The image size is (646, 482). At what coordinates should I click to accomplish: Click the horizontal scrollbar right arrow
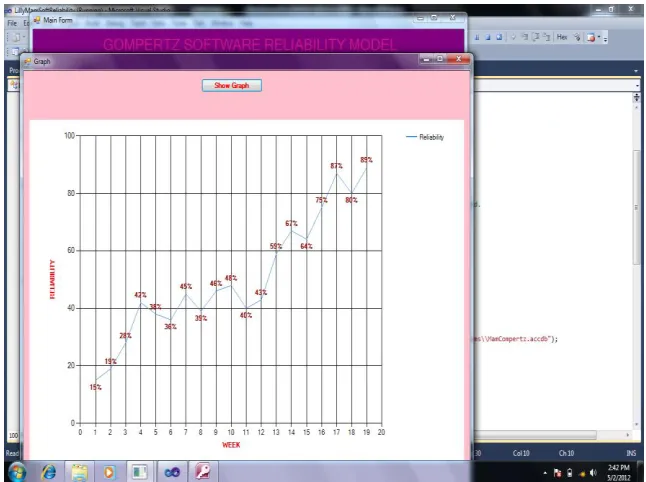(627, 435)
